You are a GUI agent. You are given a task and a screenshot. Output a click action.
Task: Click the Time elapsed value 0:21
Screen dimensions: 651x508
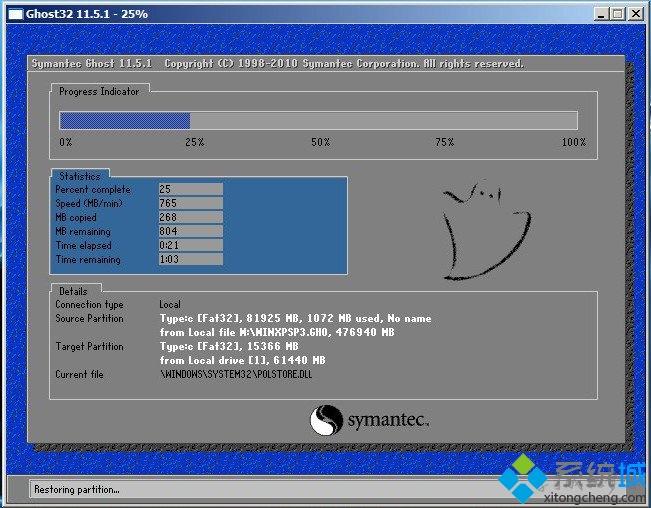[x=191, y=245]
